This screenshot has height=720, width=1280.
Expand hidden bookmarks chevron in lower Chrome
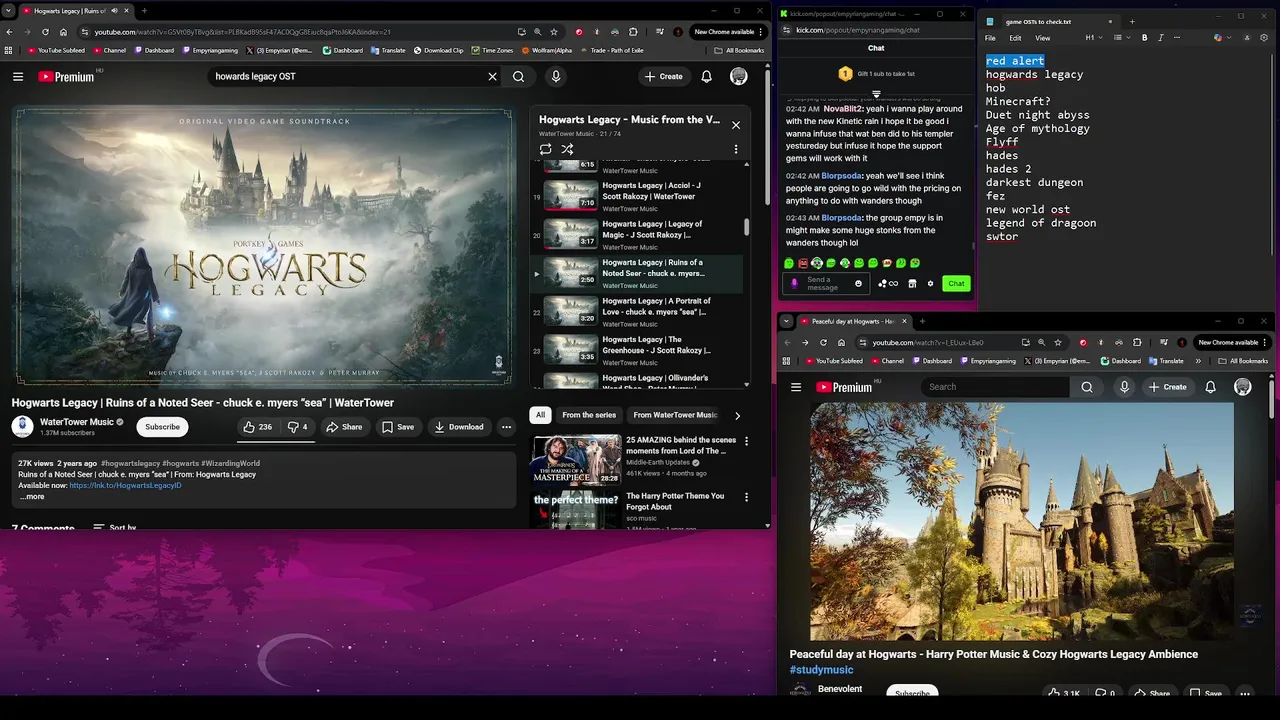[1198, 361]
